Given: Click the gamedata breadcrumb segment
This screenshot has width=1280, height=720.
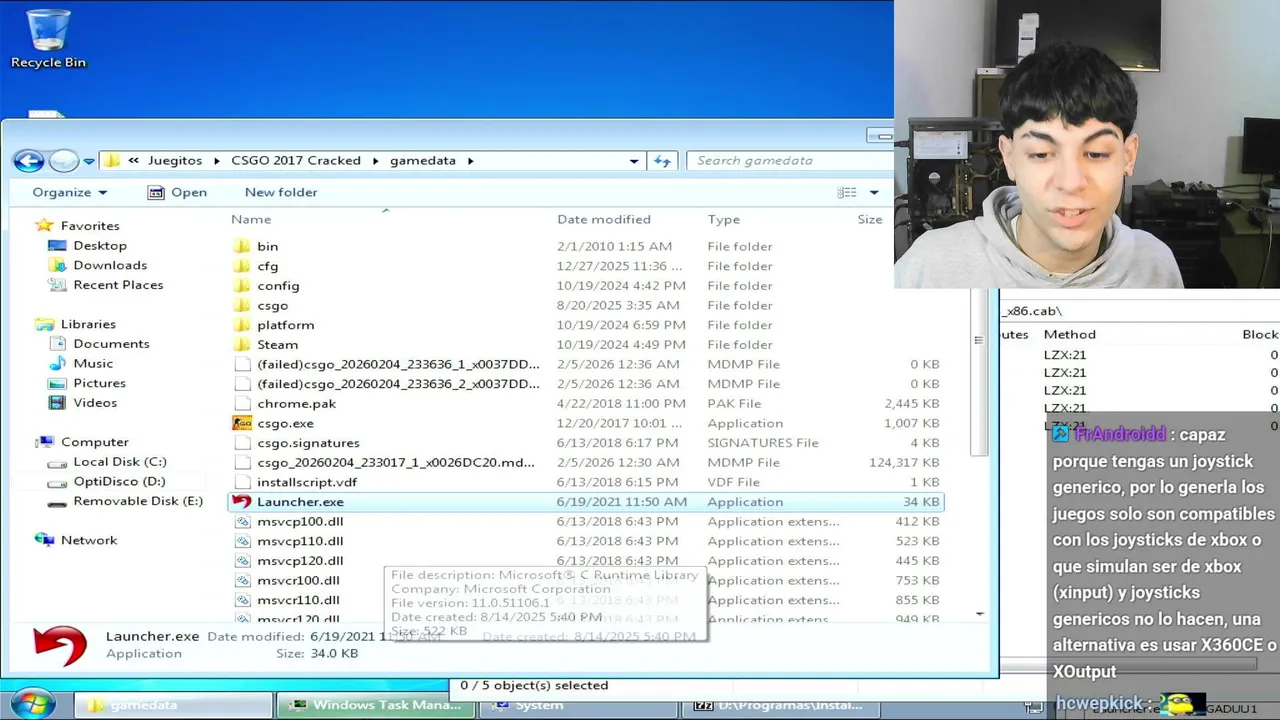Looking at the screenshot, I should point(423,160).
